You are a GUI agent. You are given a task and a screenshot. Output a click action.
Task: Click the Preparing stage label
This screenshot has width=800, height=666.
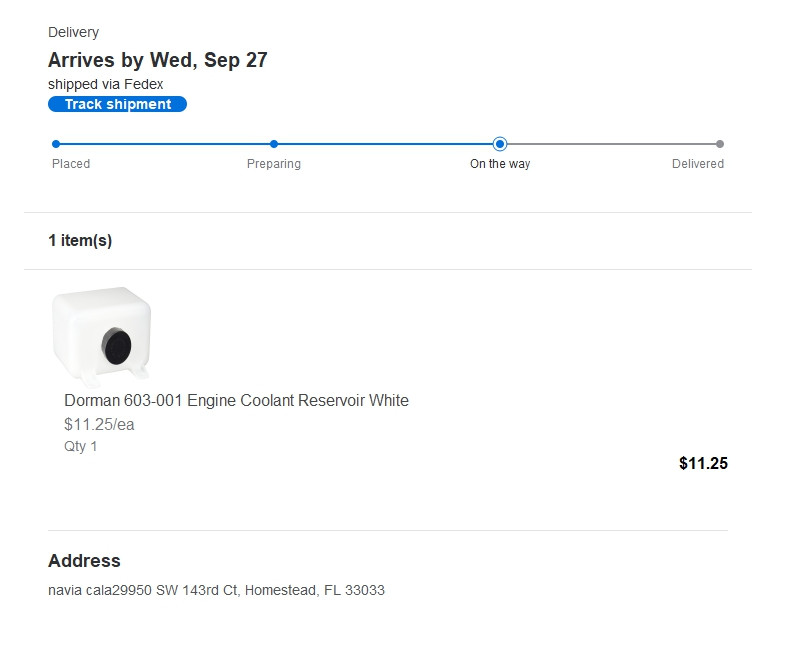coord(274,164)
